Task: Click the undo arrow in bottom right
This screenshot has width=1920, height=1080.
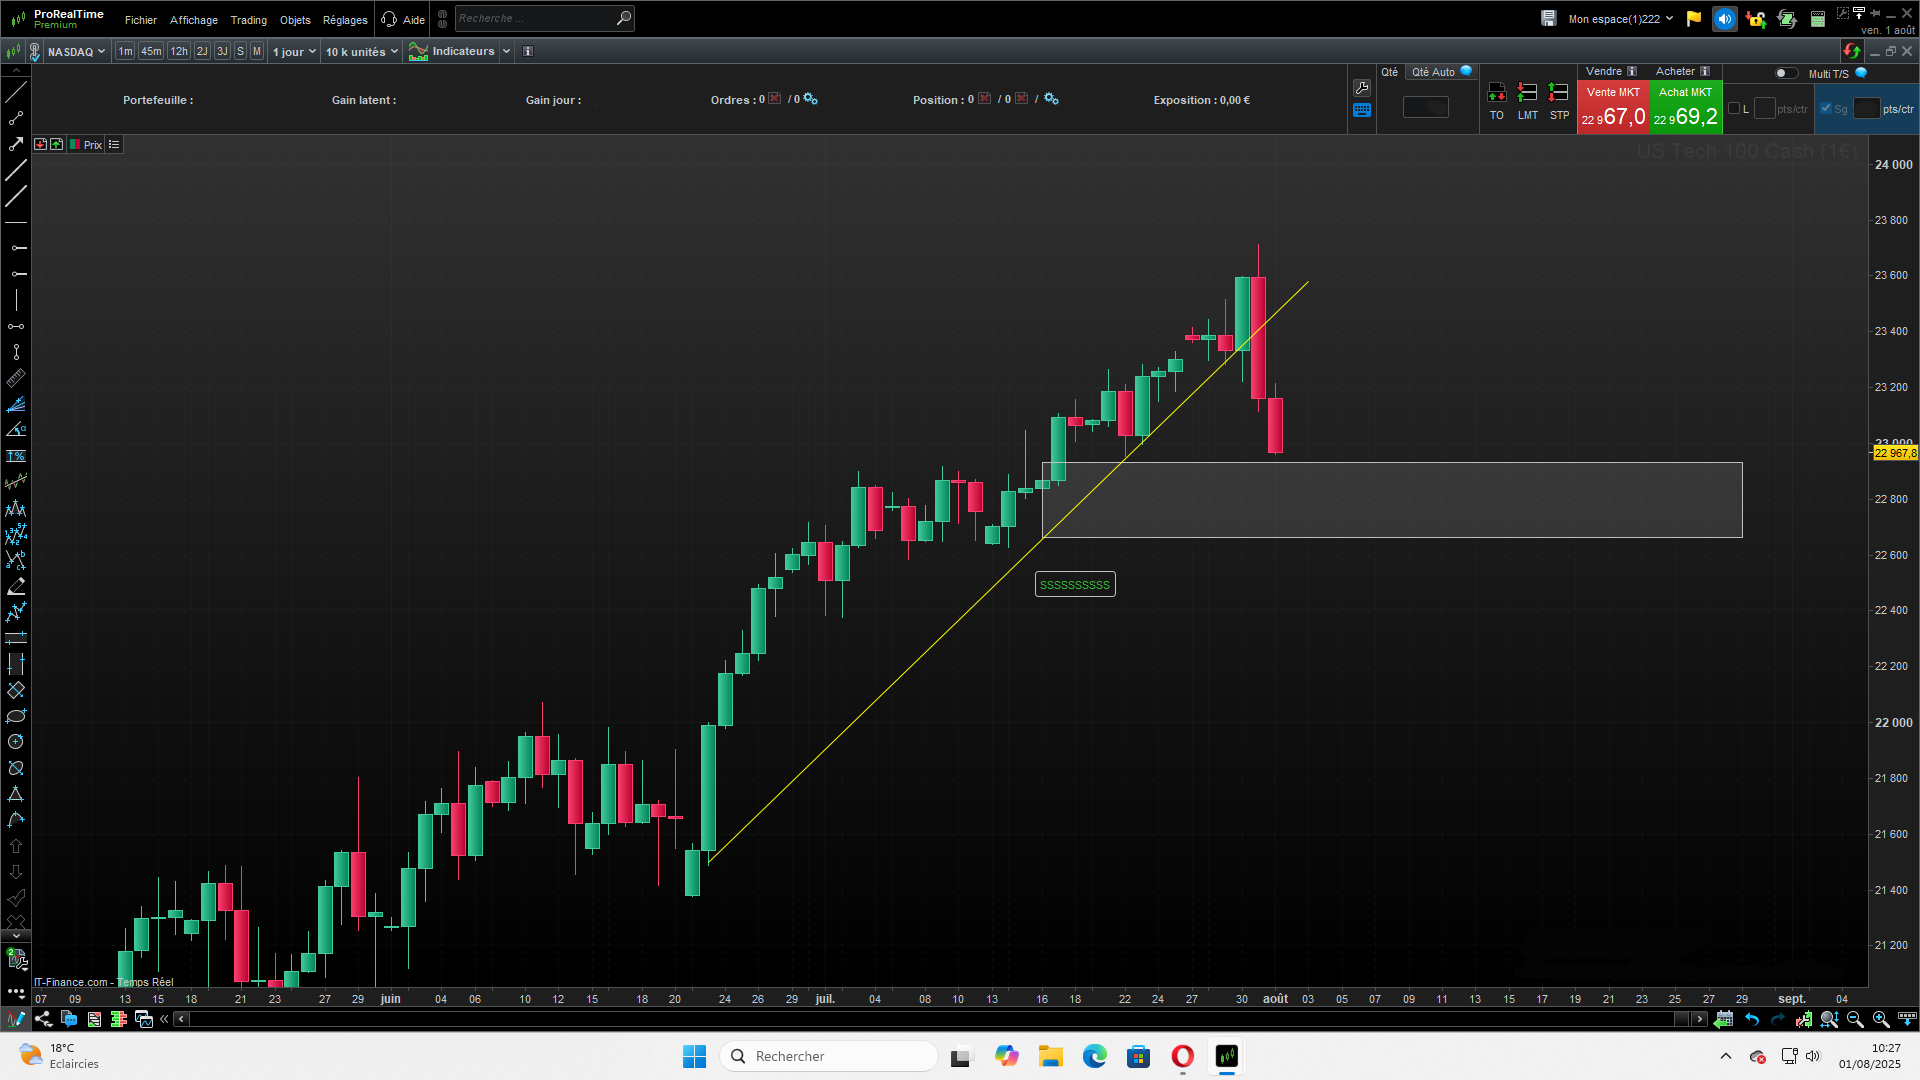Action: [x=1752, y=1019]
